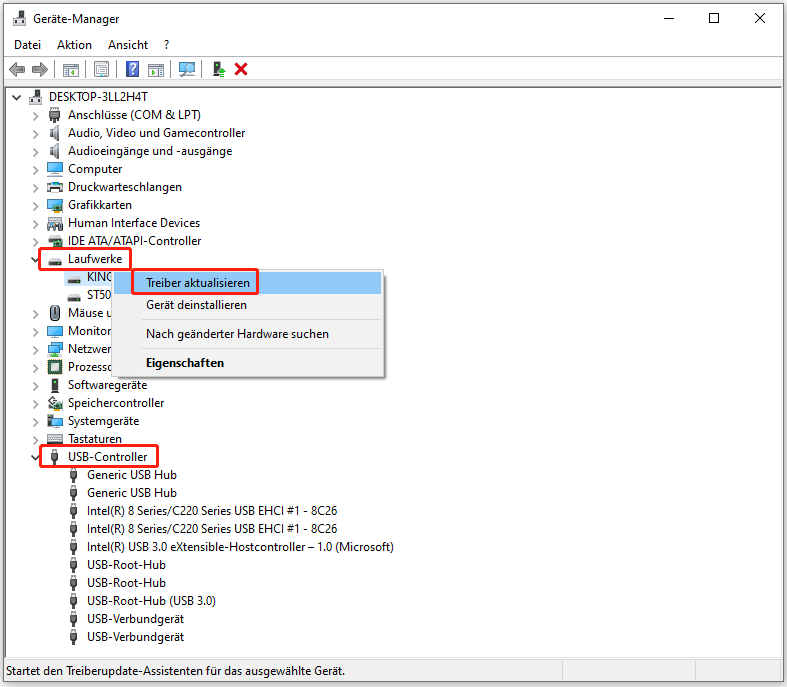Click the show/hide console tree icon
This screenshot has width=787, height=687.
click(x=71, y=69)
